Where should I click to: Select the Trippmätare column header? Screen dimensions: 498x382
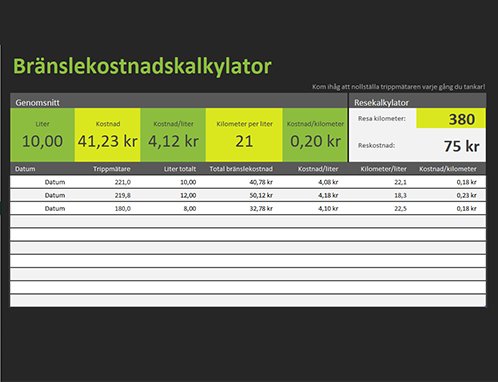pyautogui.click(x=112, y=169)
